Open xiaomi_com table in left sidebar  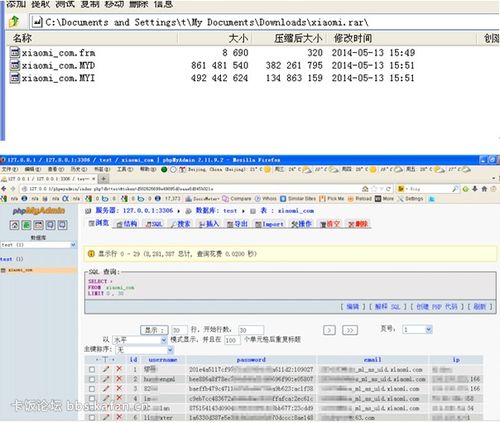pyautogui.click(x=20, y=270)
